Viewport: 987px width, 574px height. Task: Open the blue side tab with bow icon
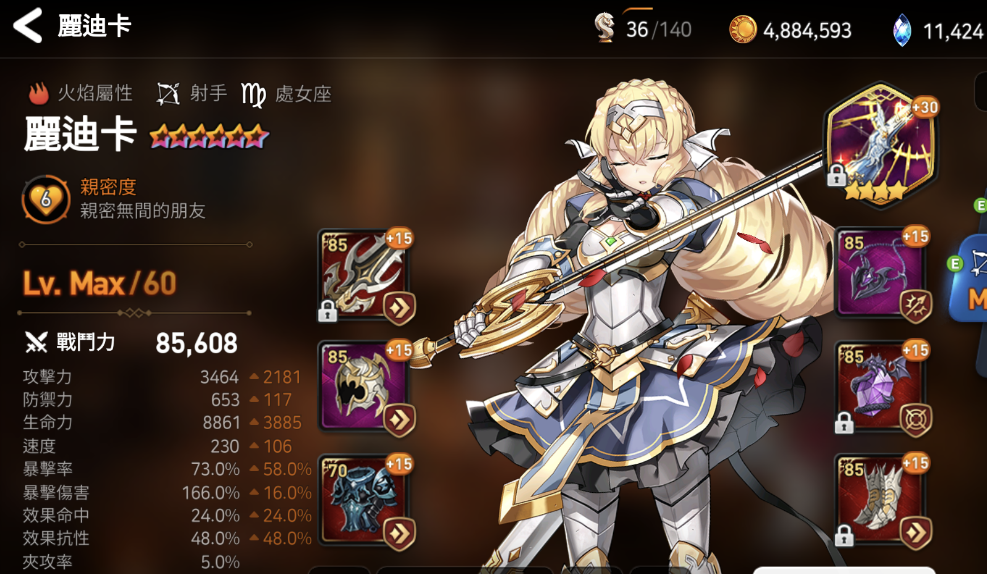[x=969, y=279]
